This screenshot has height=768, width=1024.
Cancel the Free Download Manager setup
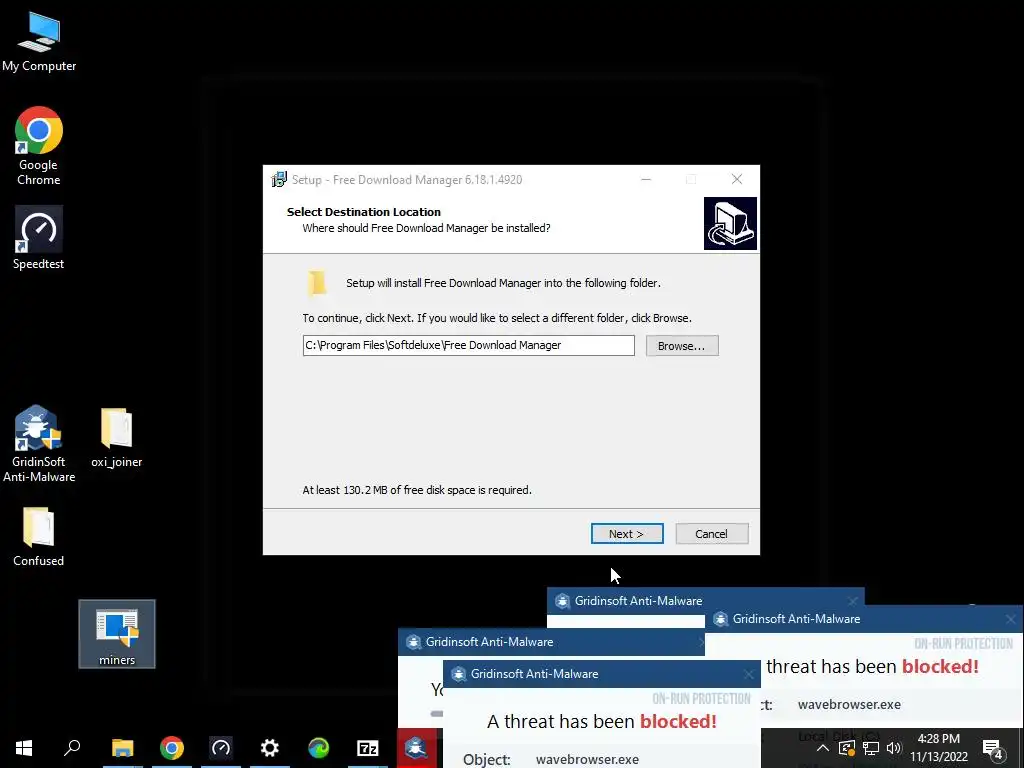coord(711,534)
